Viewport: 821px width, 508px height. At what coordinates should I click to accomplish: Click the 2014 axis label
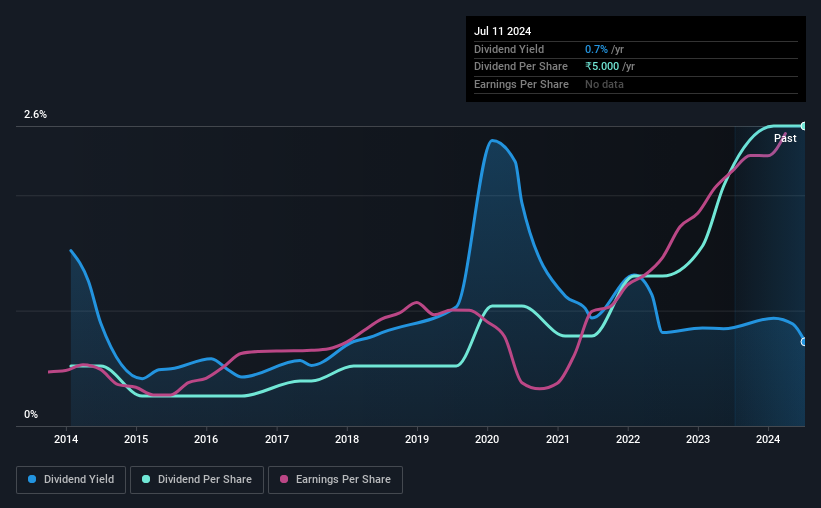pos(66,439)
